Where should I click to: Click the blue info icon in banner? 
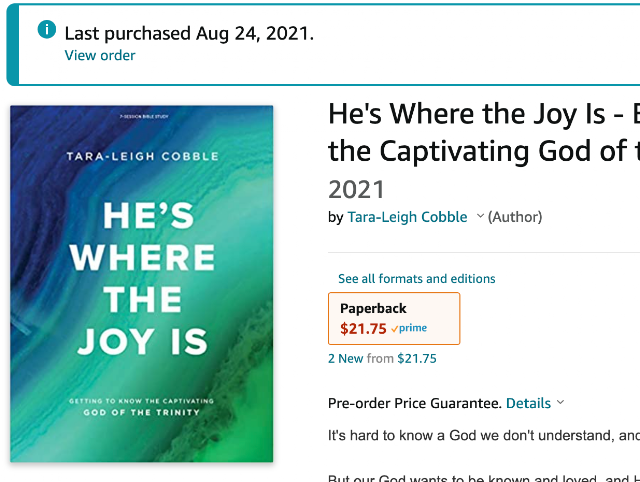pos(47,30)
